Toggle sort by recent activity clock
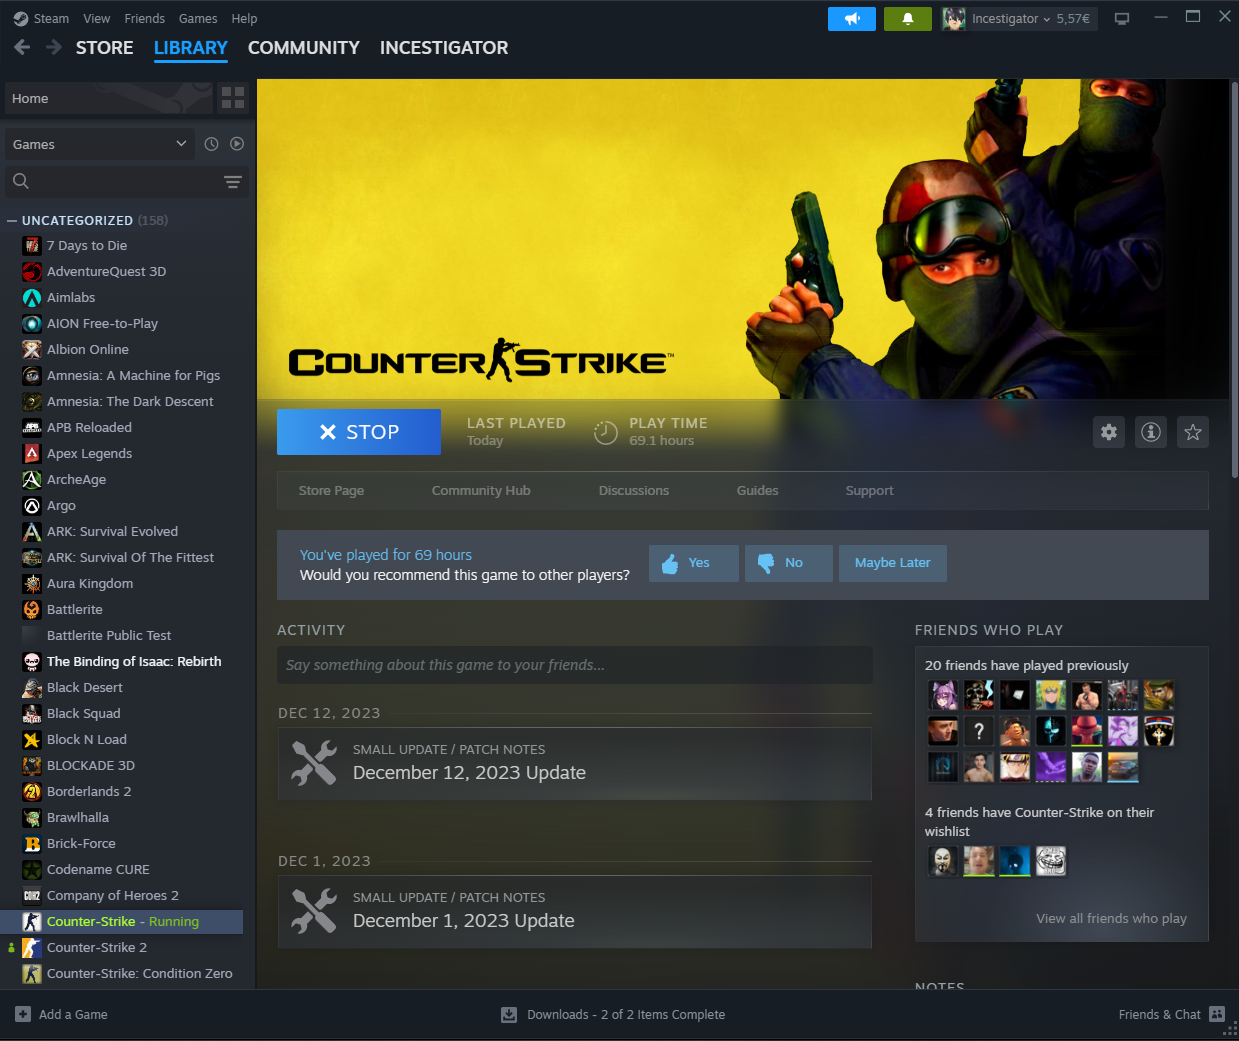This screenshot has height=1041, width=1239. [x=212, y=144]
